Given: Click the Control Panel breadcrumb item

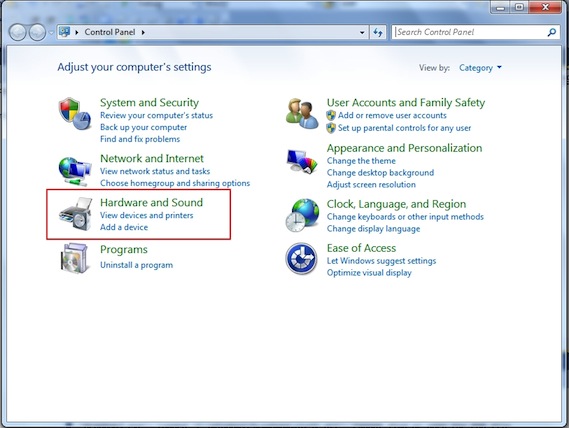Looking at the screenshot, I should click(x=110, y=32).
